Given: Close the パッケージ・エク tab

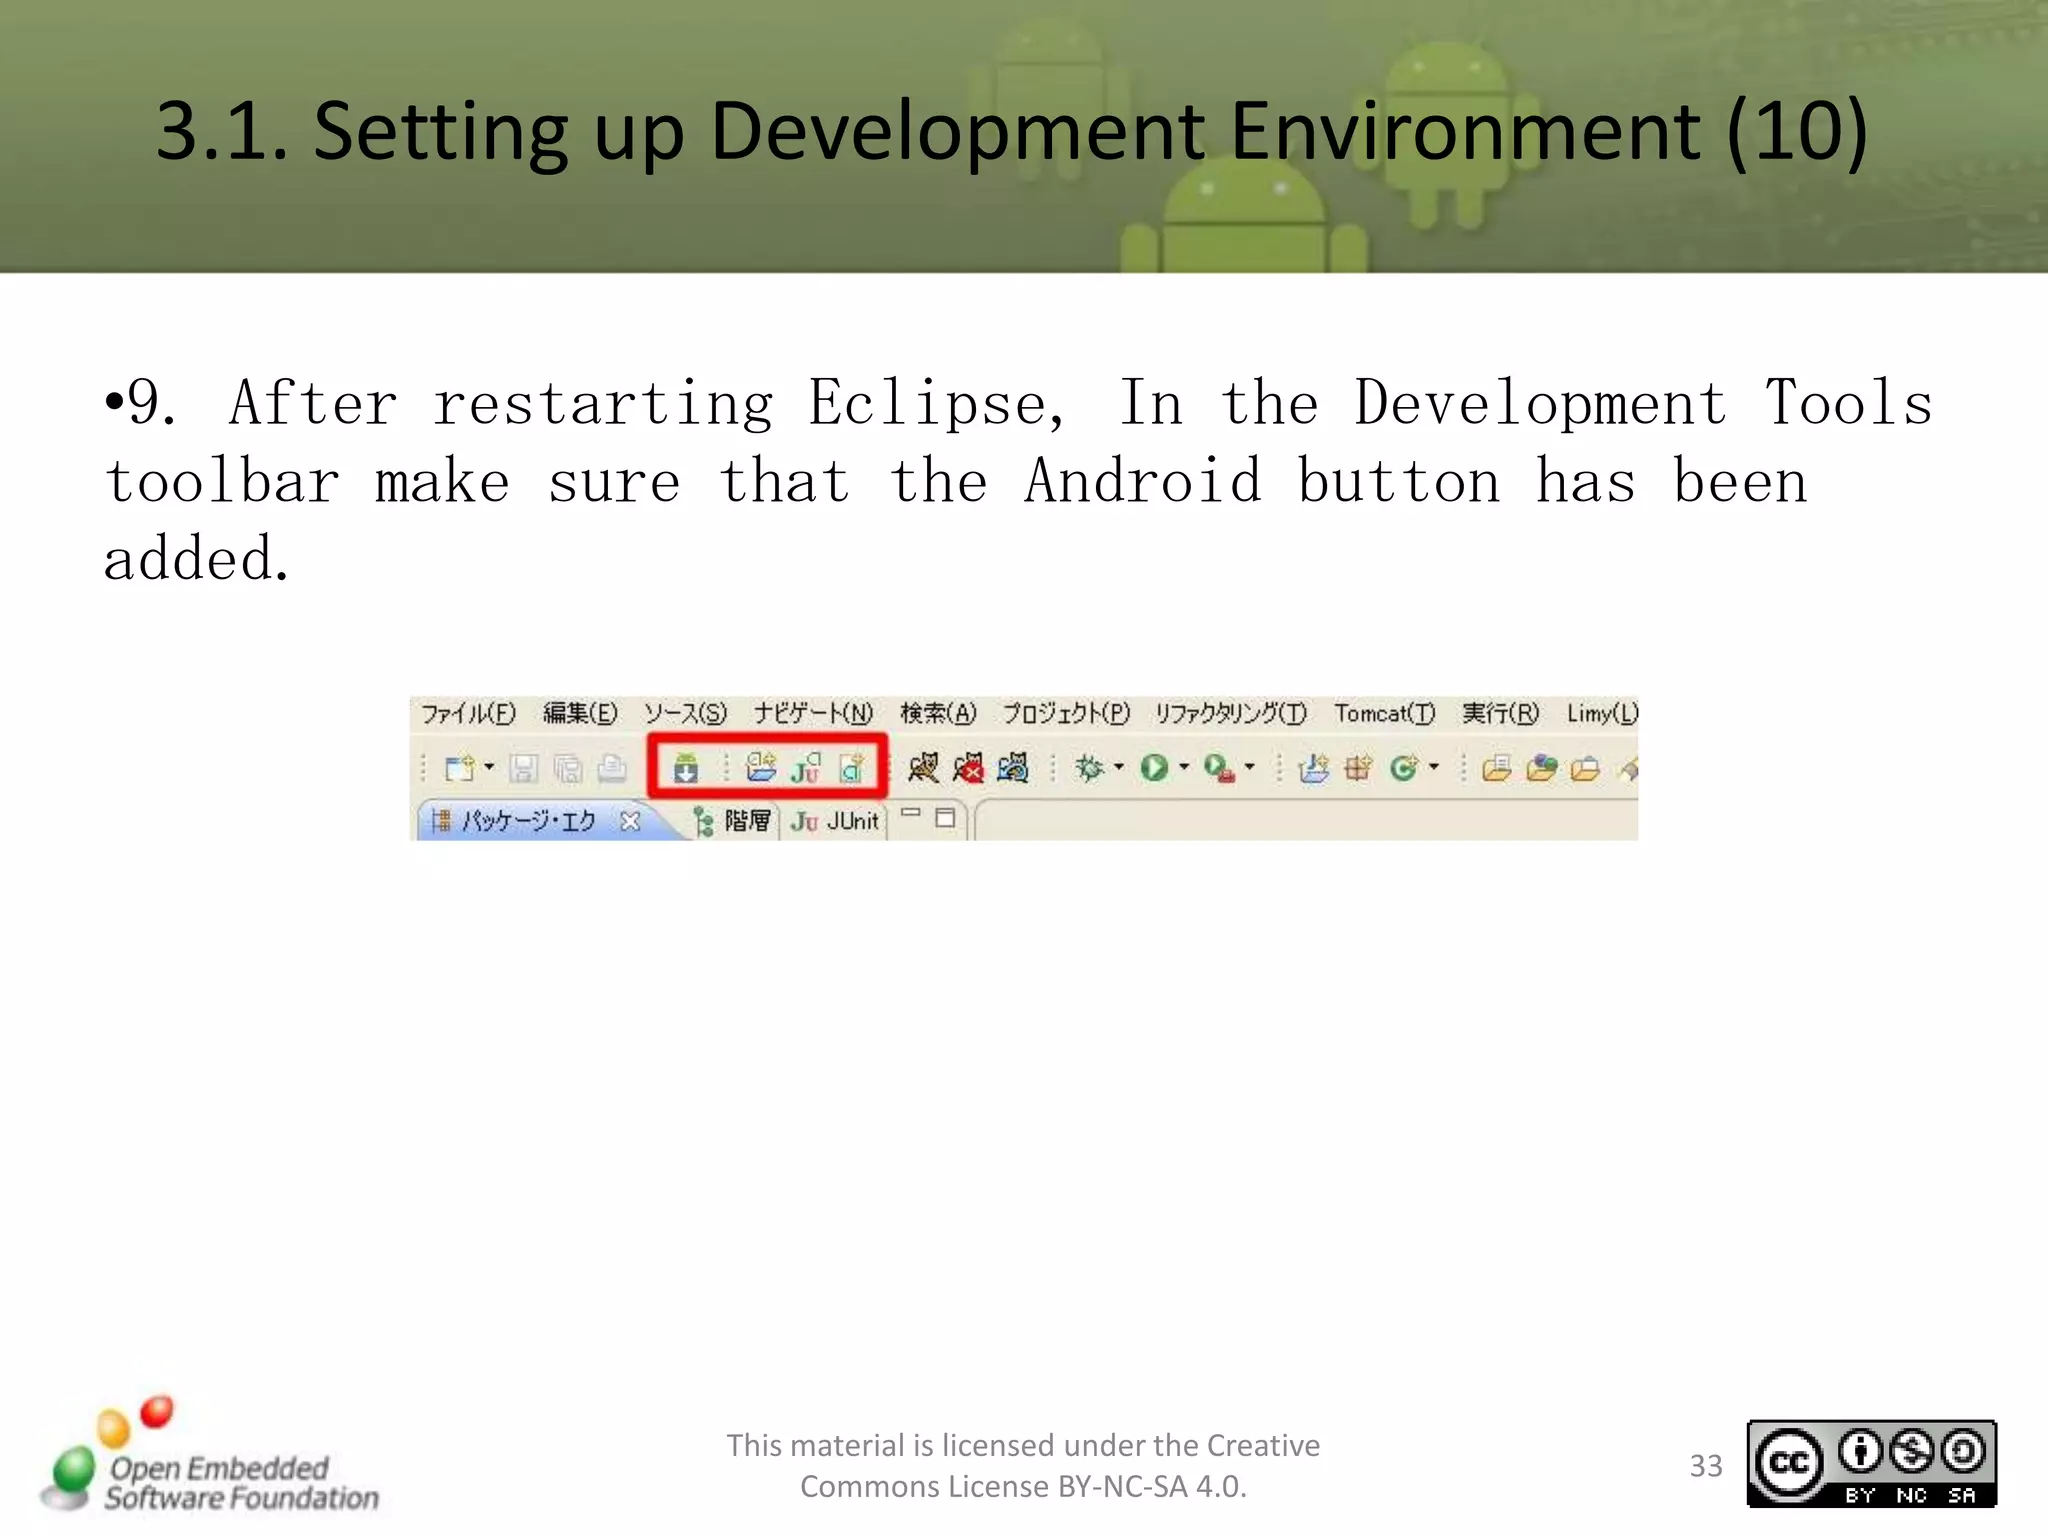Looking at the screenshot, I should pyautogui.click(x=630, y=822).
